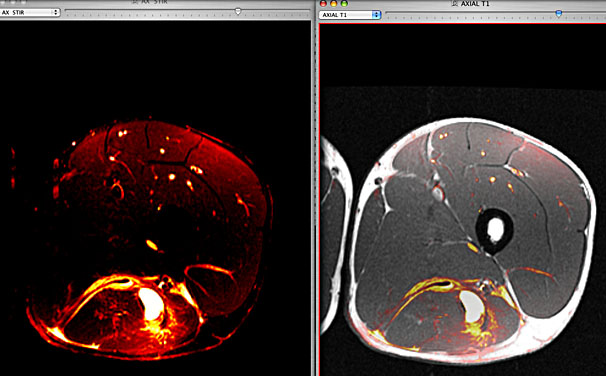The image size is (606, 376).
Task: Click the bright fluid collection in the STIR image
Action: pos(152,304)
